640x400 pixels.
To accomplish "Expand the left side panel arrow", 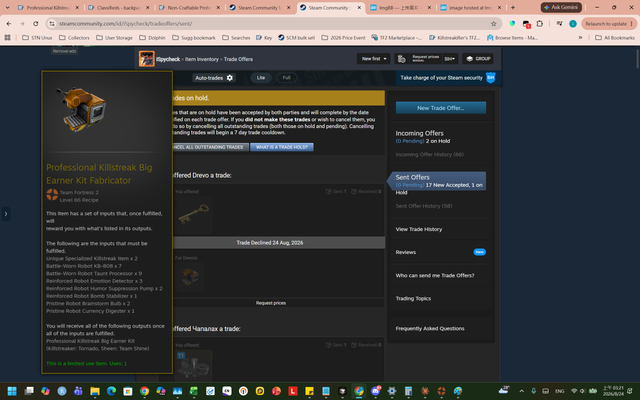I will click(x=6, y=214).
